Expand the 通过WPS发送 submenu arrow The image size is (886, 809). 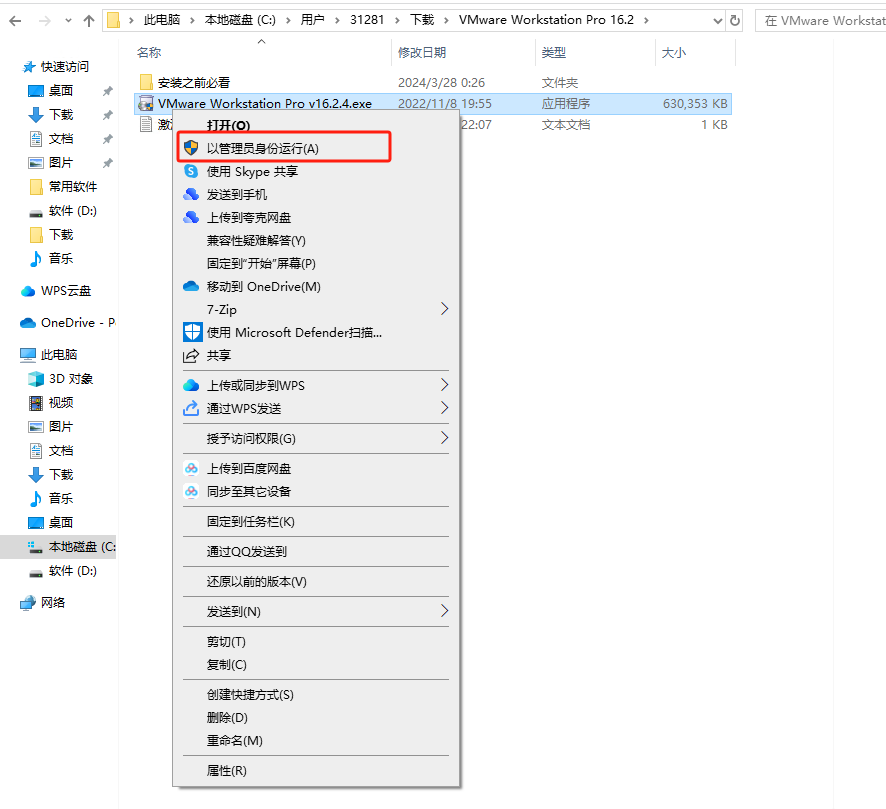tap(444, 408)
